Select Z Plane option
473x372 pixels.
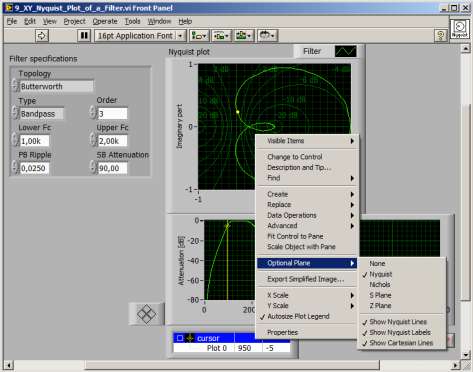pos(402,306)
